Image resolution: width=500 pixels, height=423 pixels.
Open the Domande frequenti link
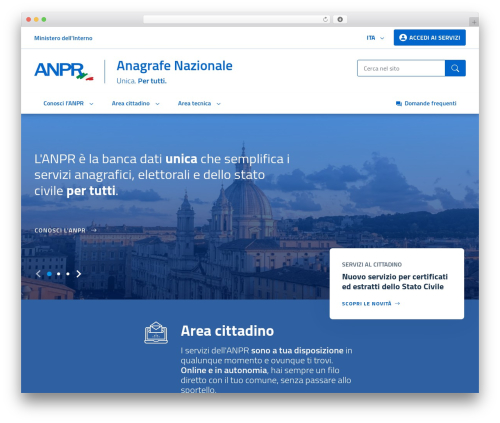(426, 104)
